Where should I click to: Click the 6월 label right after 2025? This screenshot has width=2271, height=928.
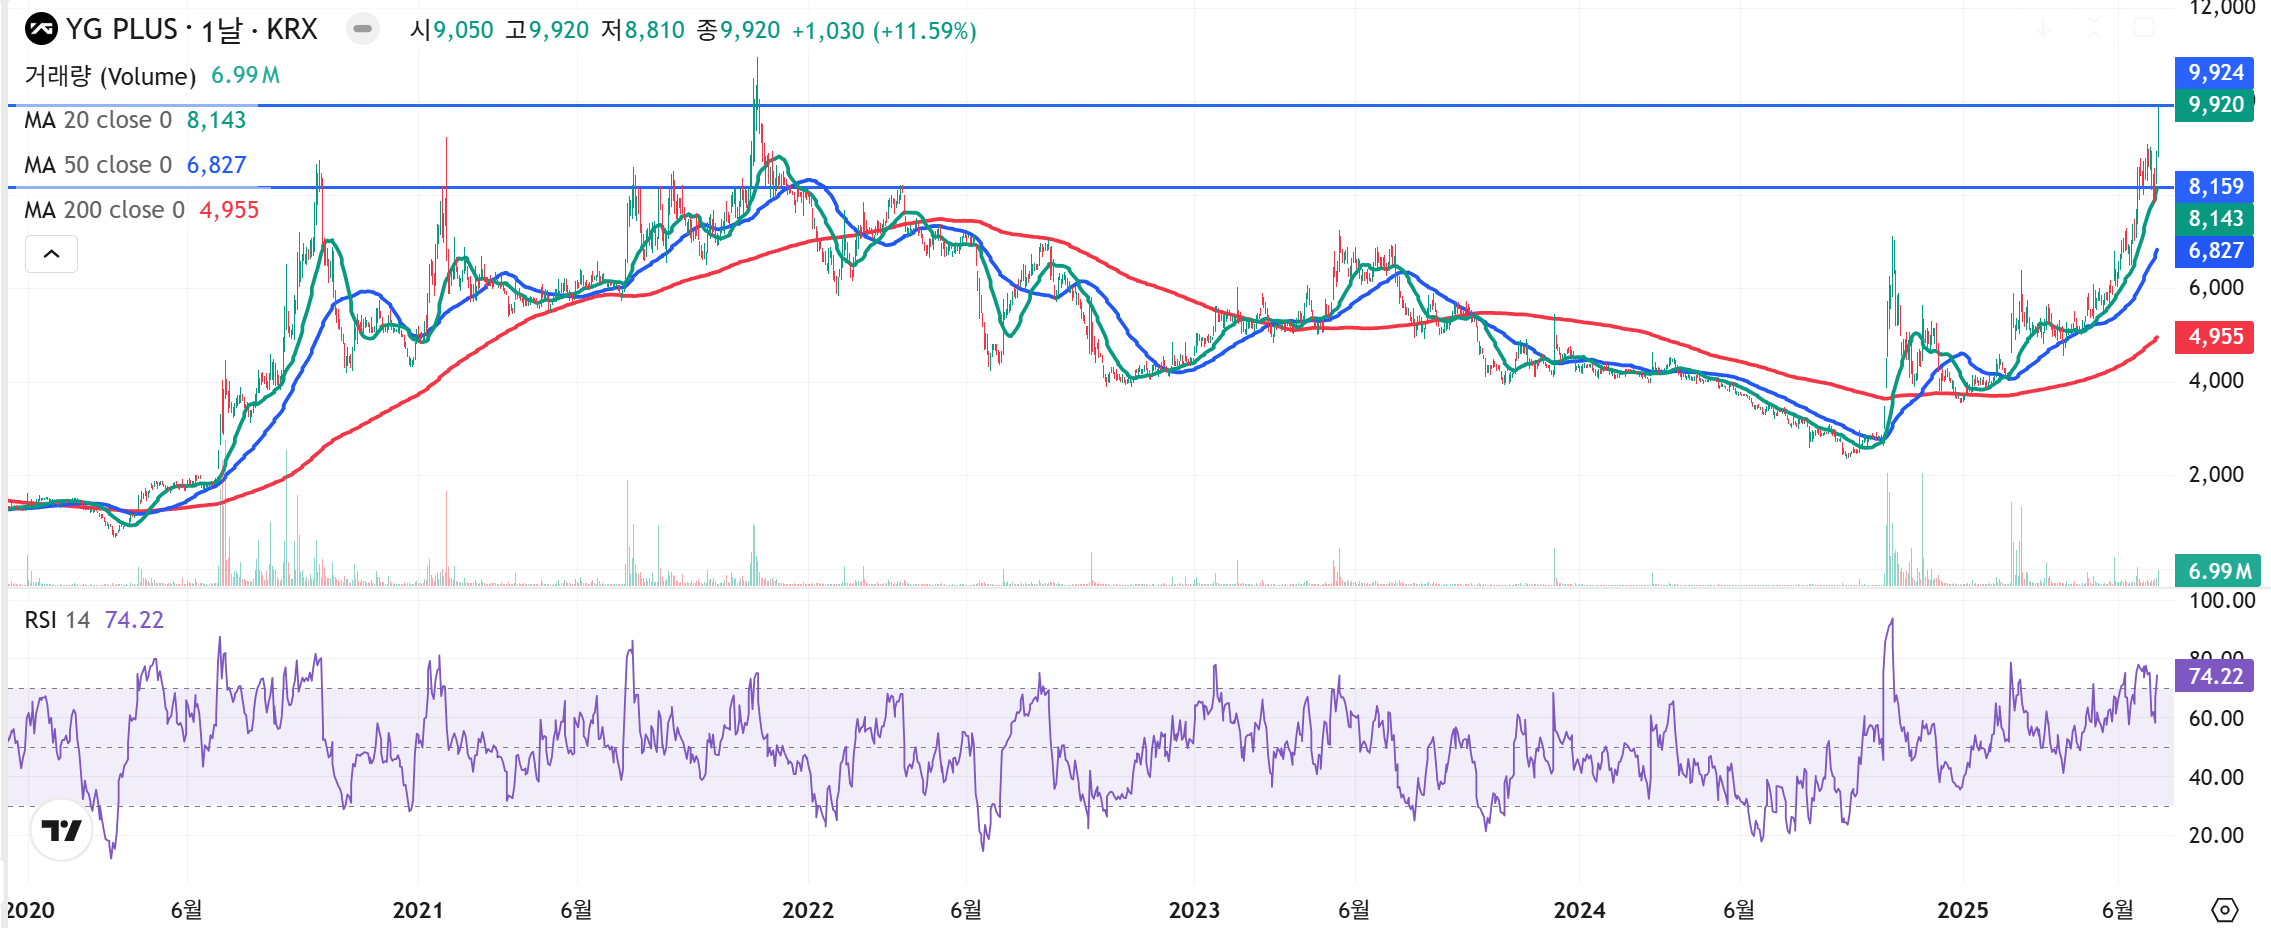click(x=2118, y=910)
